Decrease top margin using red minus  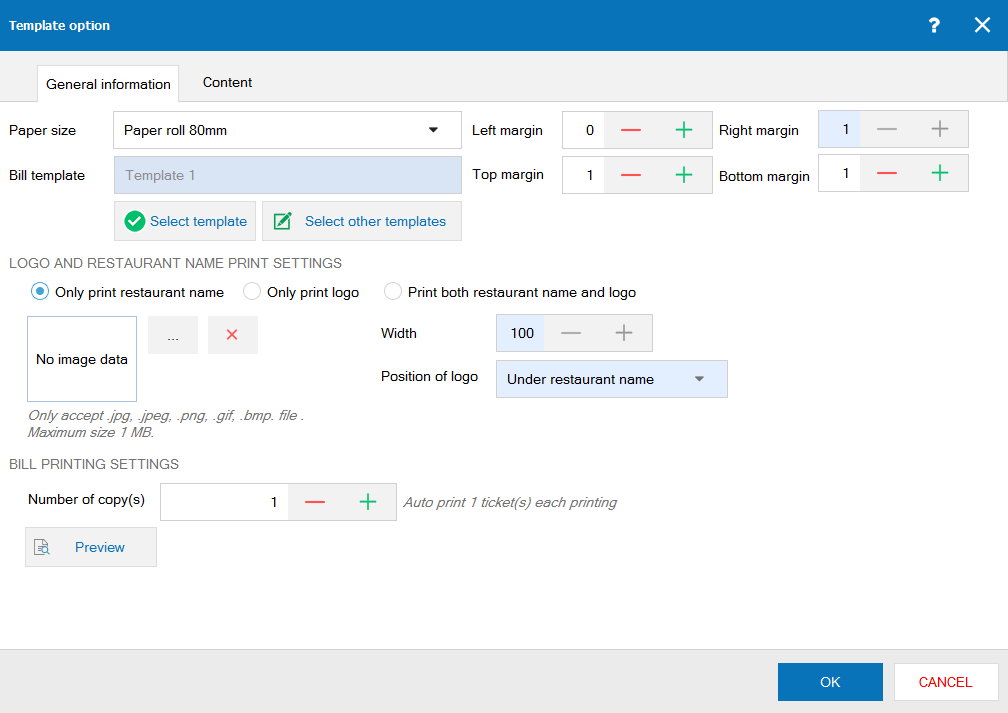631,174
